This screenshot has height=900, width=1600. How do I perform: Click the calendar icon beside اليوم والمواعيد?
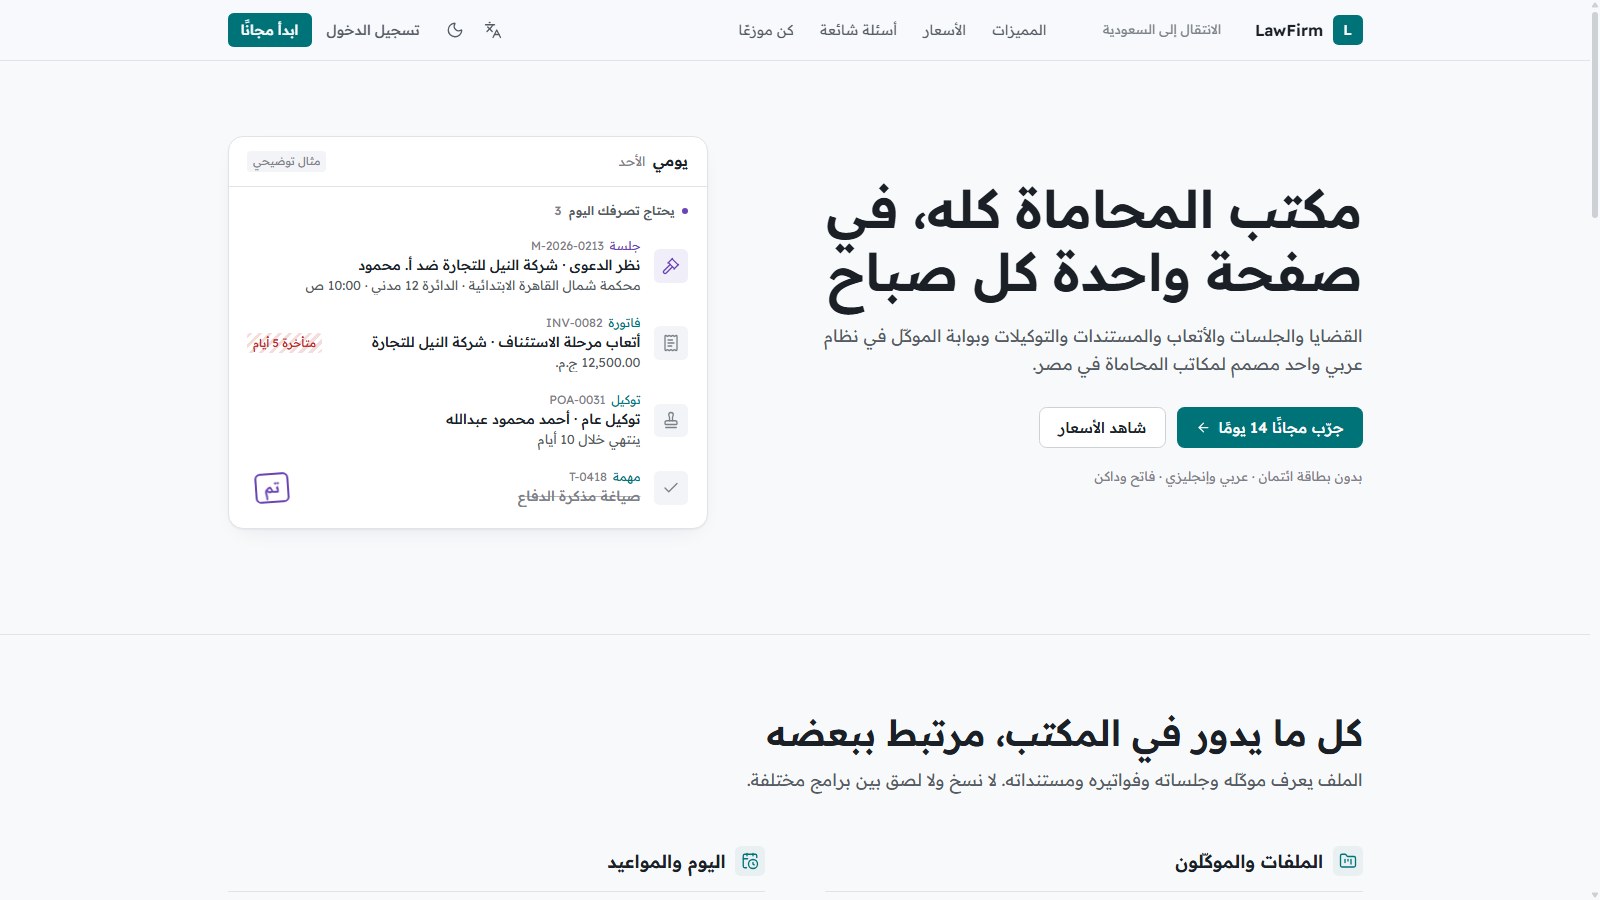point(750,861)
